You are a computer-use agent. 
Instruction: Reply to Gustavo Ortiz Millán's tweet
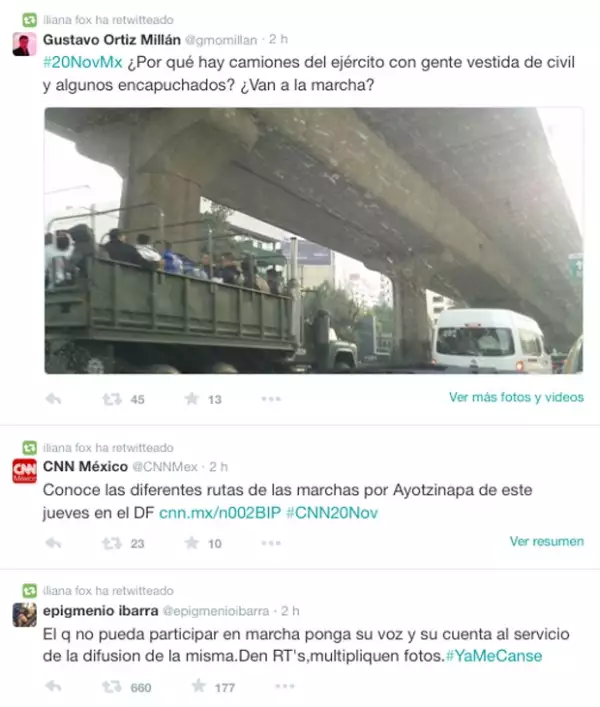[x=54, y=399]
